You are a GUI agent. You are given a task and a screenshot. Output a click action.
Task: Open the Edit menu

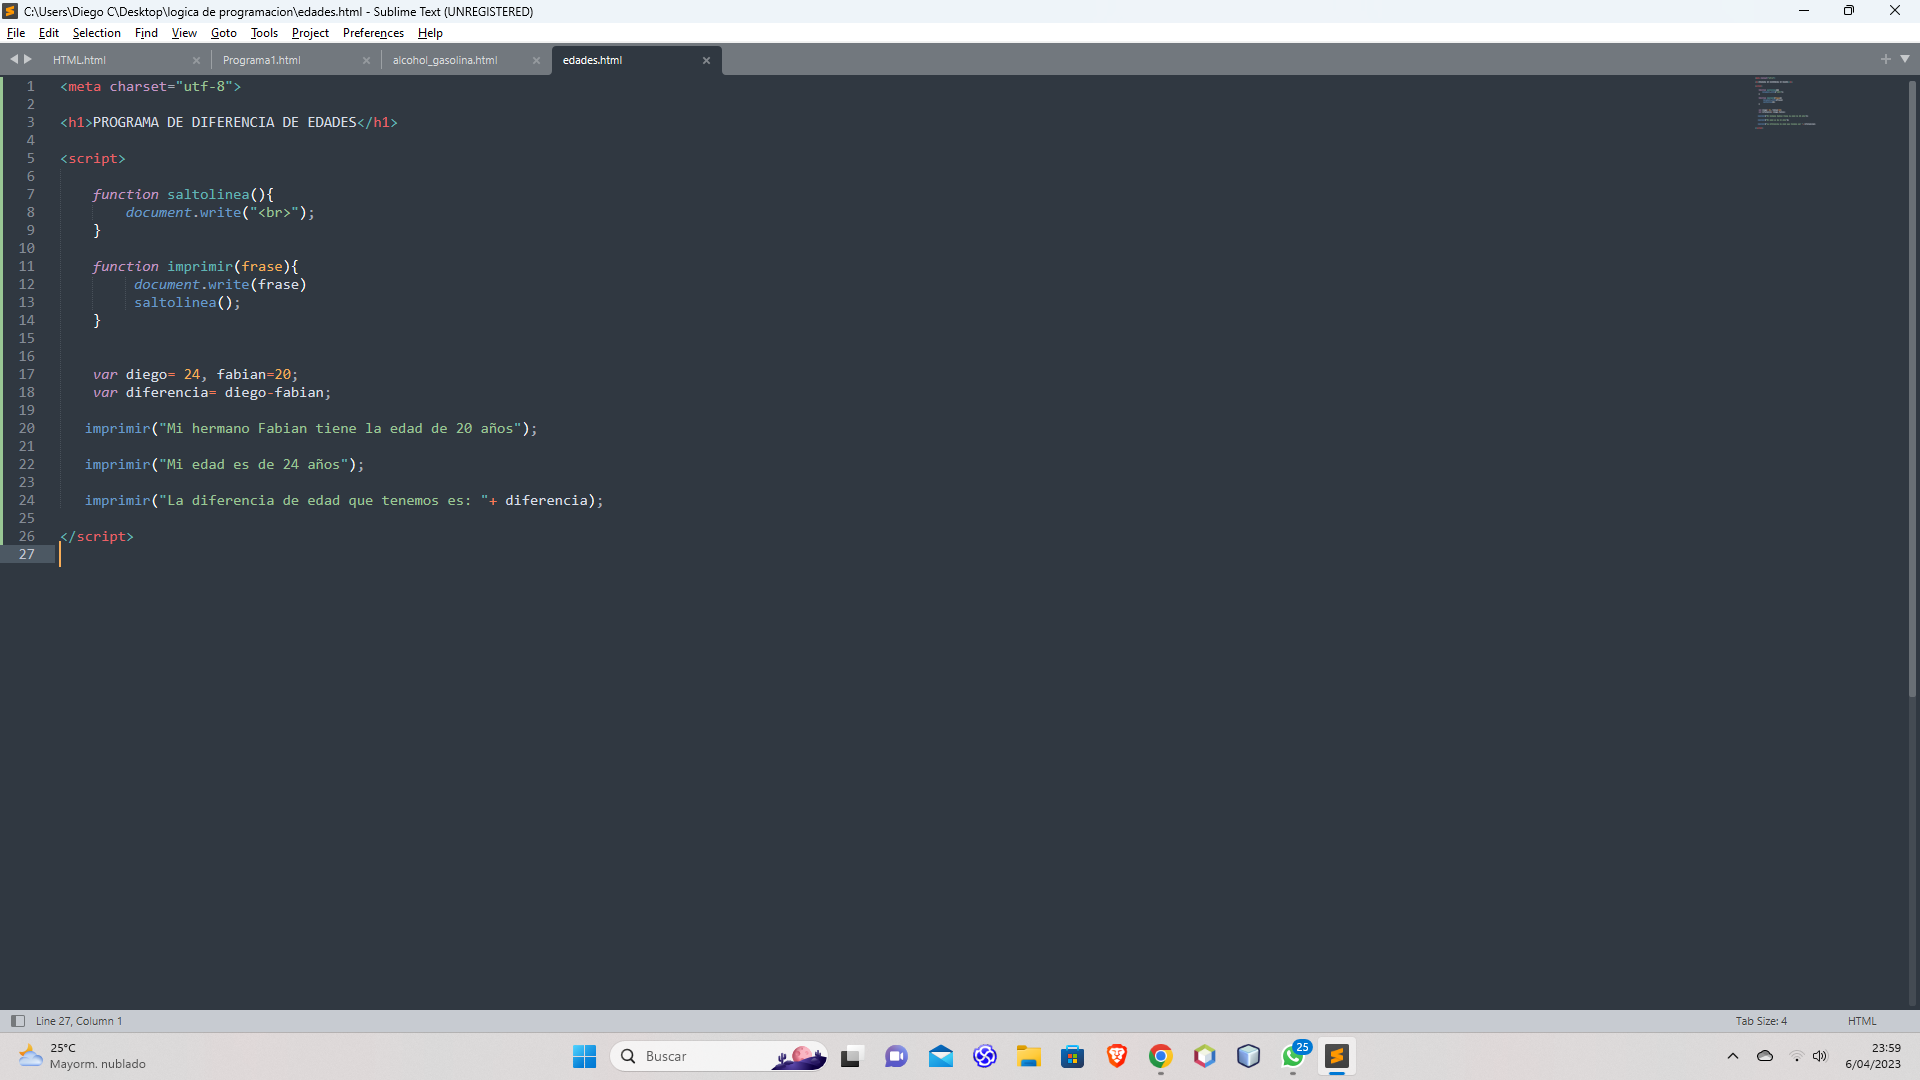[x=48, y=33]
